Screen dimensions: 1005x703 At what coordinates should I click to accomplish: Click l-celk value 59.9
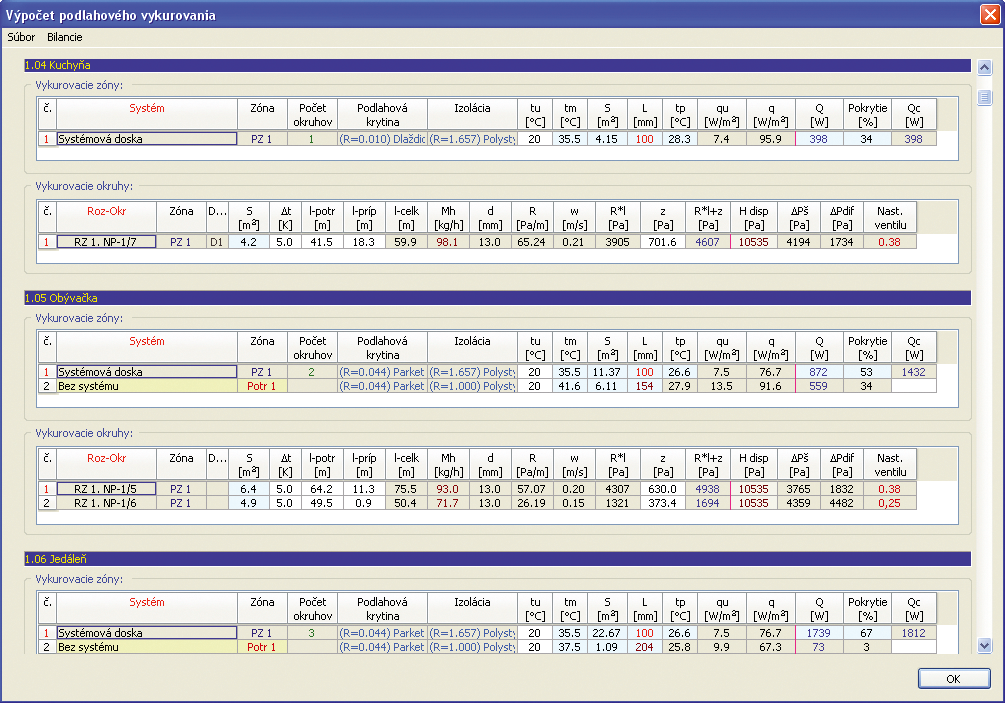pos(406,242)
